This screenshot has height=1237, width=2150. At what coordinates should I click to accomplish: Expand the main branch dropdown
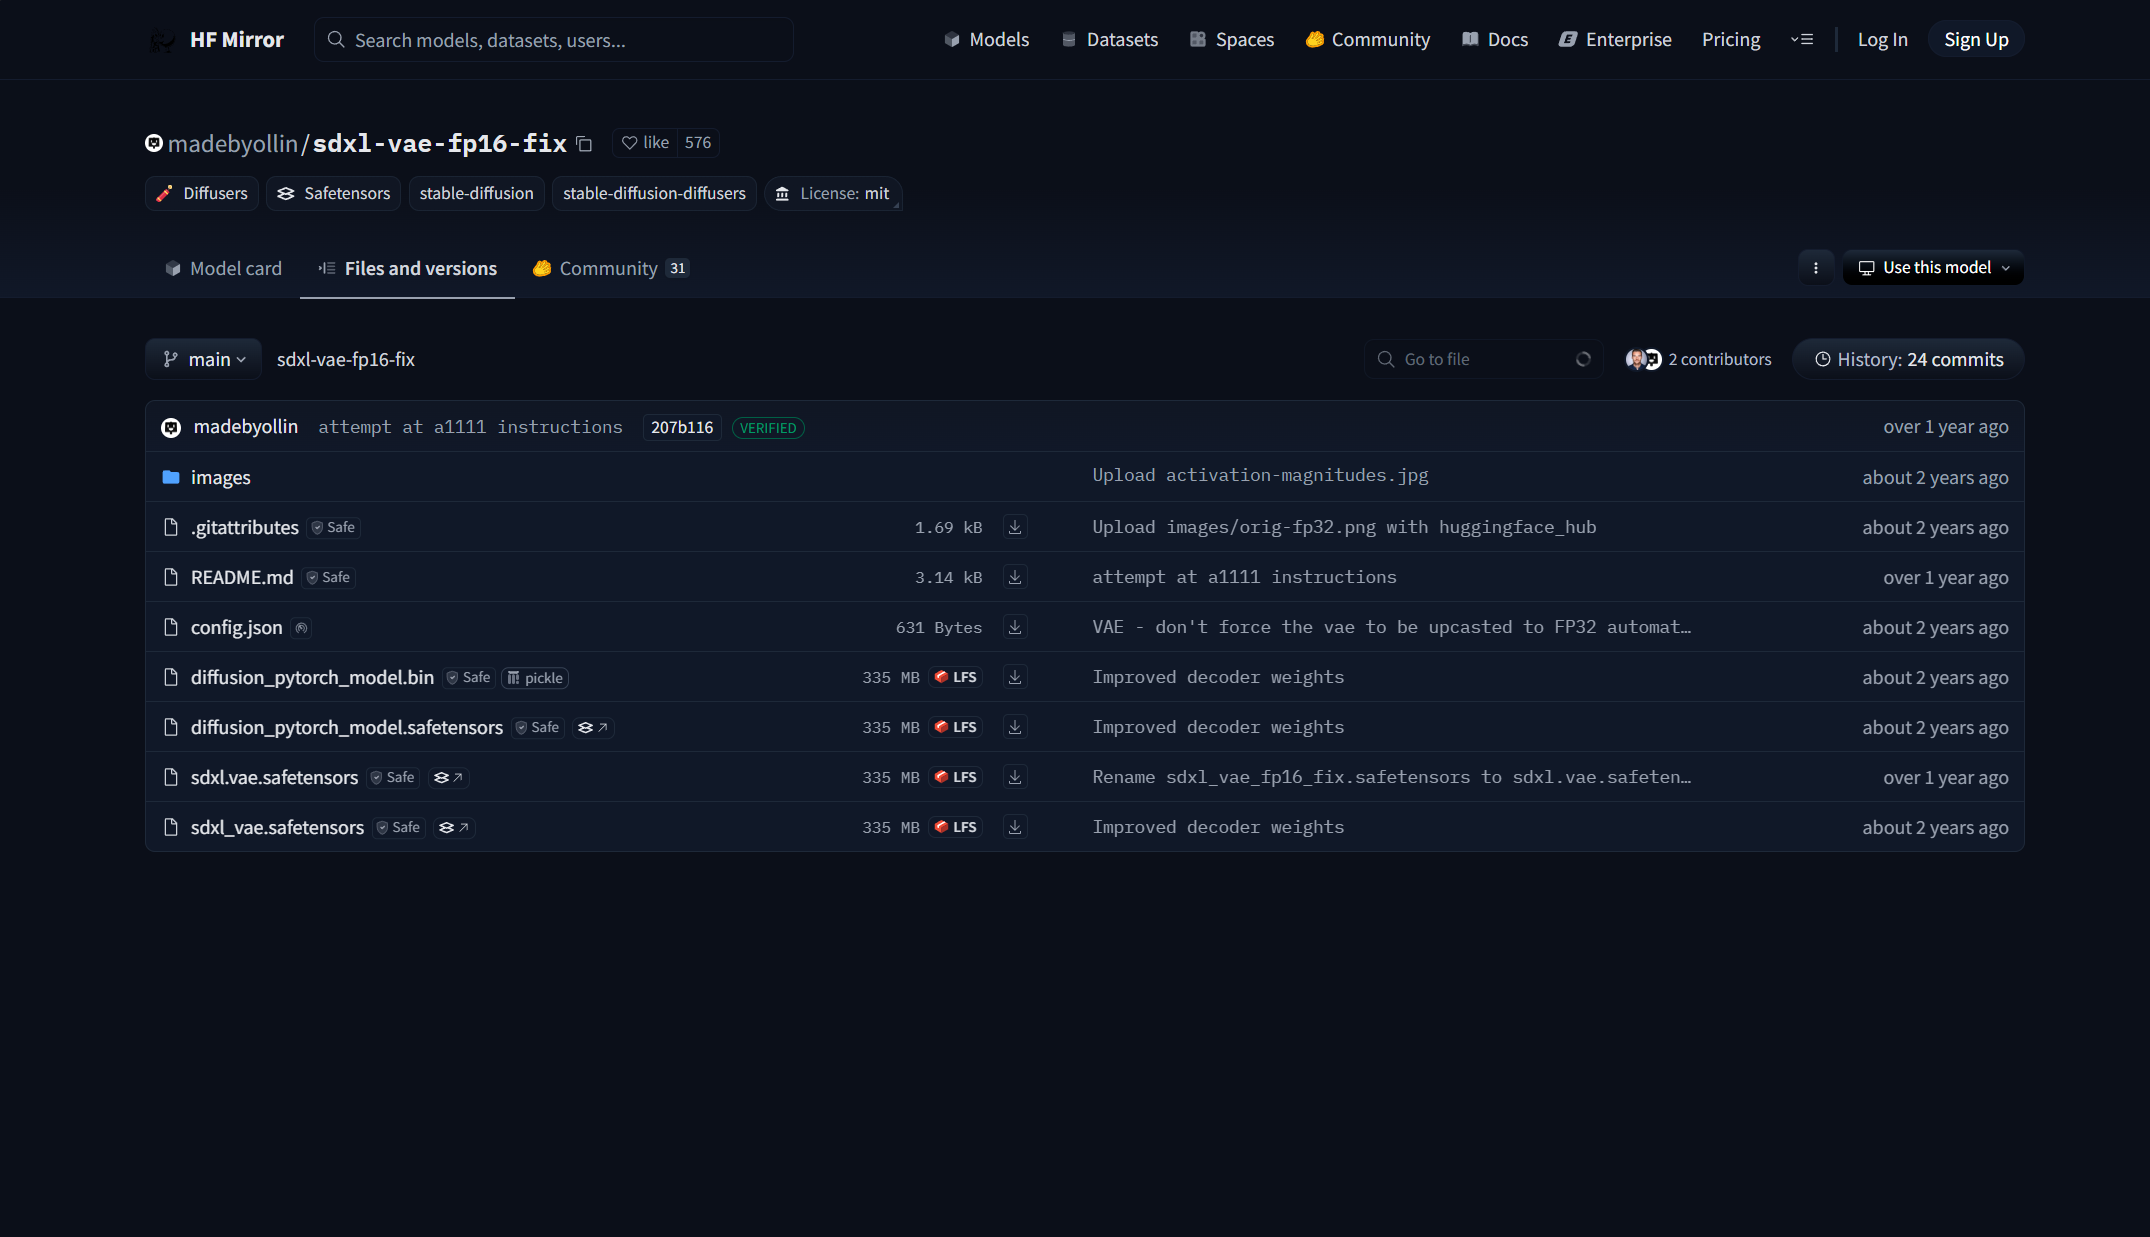click(204, 359)
